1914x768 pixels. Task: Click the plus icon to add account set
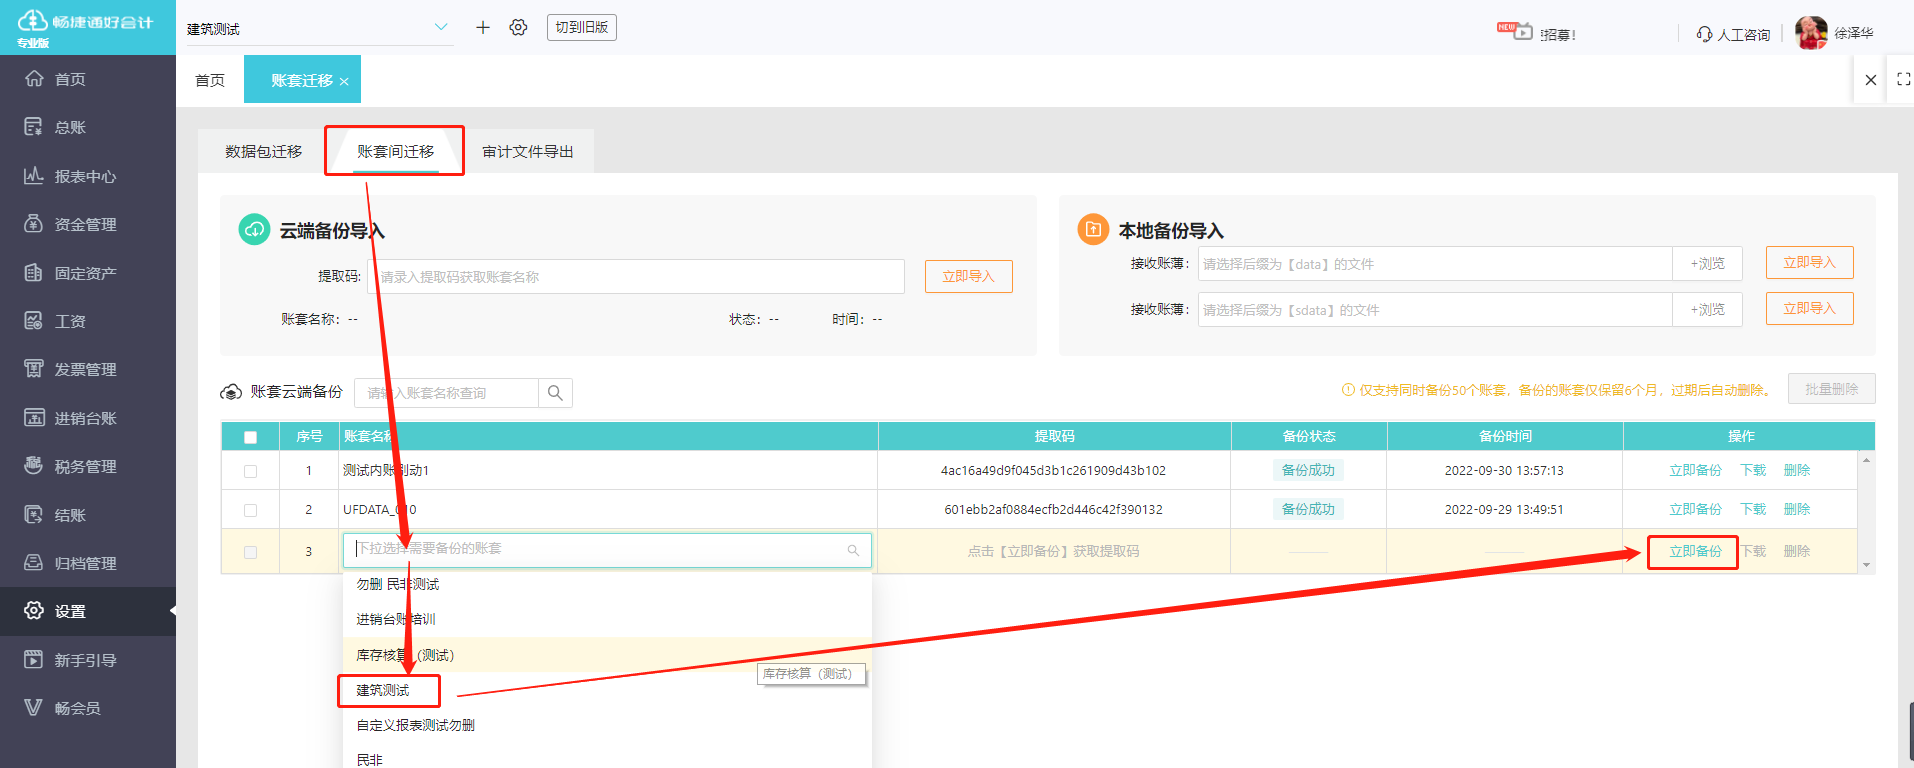[483, 28]
